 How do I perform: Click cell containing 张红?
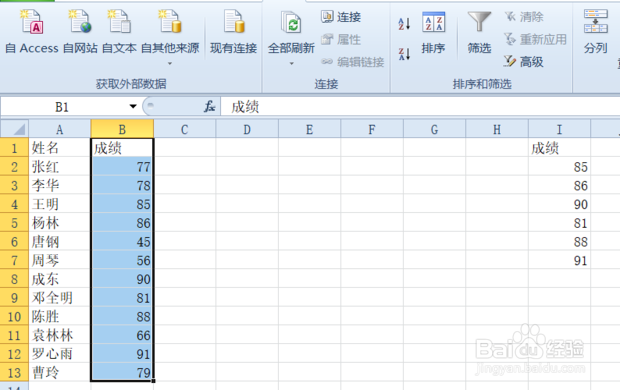(60, 167)
